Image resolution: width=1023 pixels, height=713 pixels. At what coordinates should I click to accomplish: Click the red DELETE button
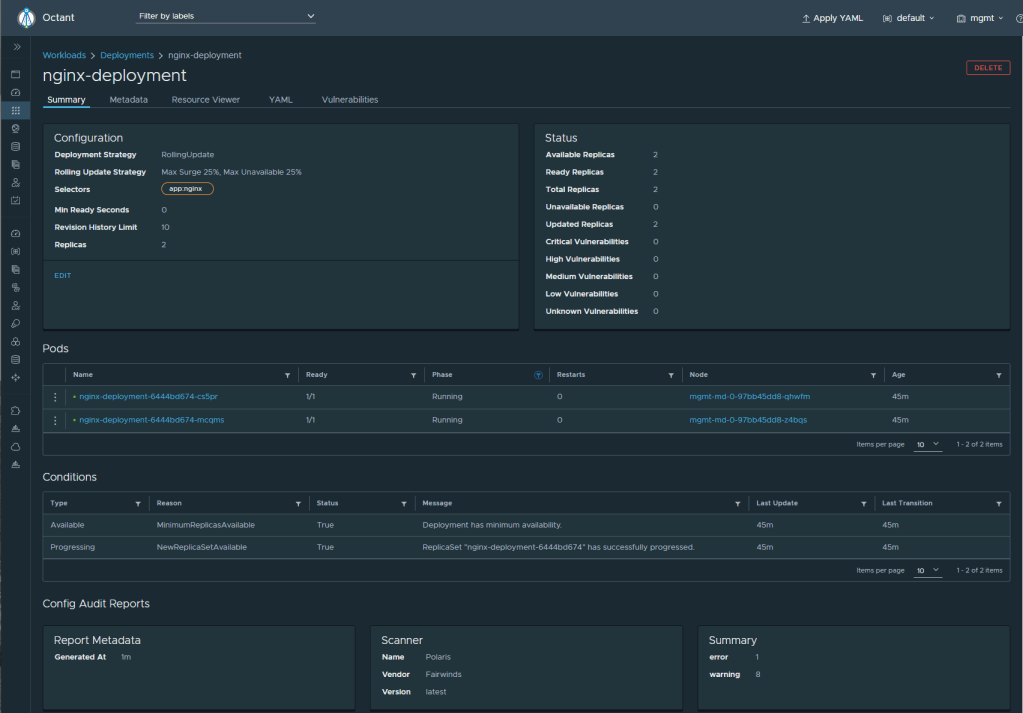(x=987, y=68)
